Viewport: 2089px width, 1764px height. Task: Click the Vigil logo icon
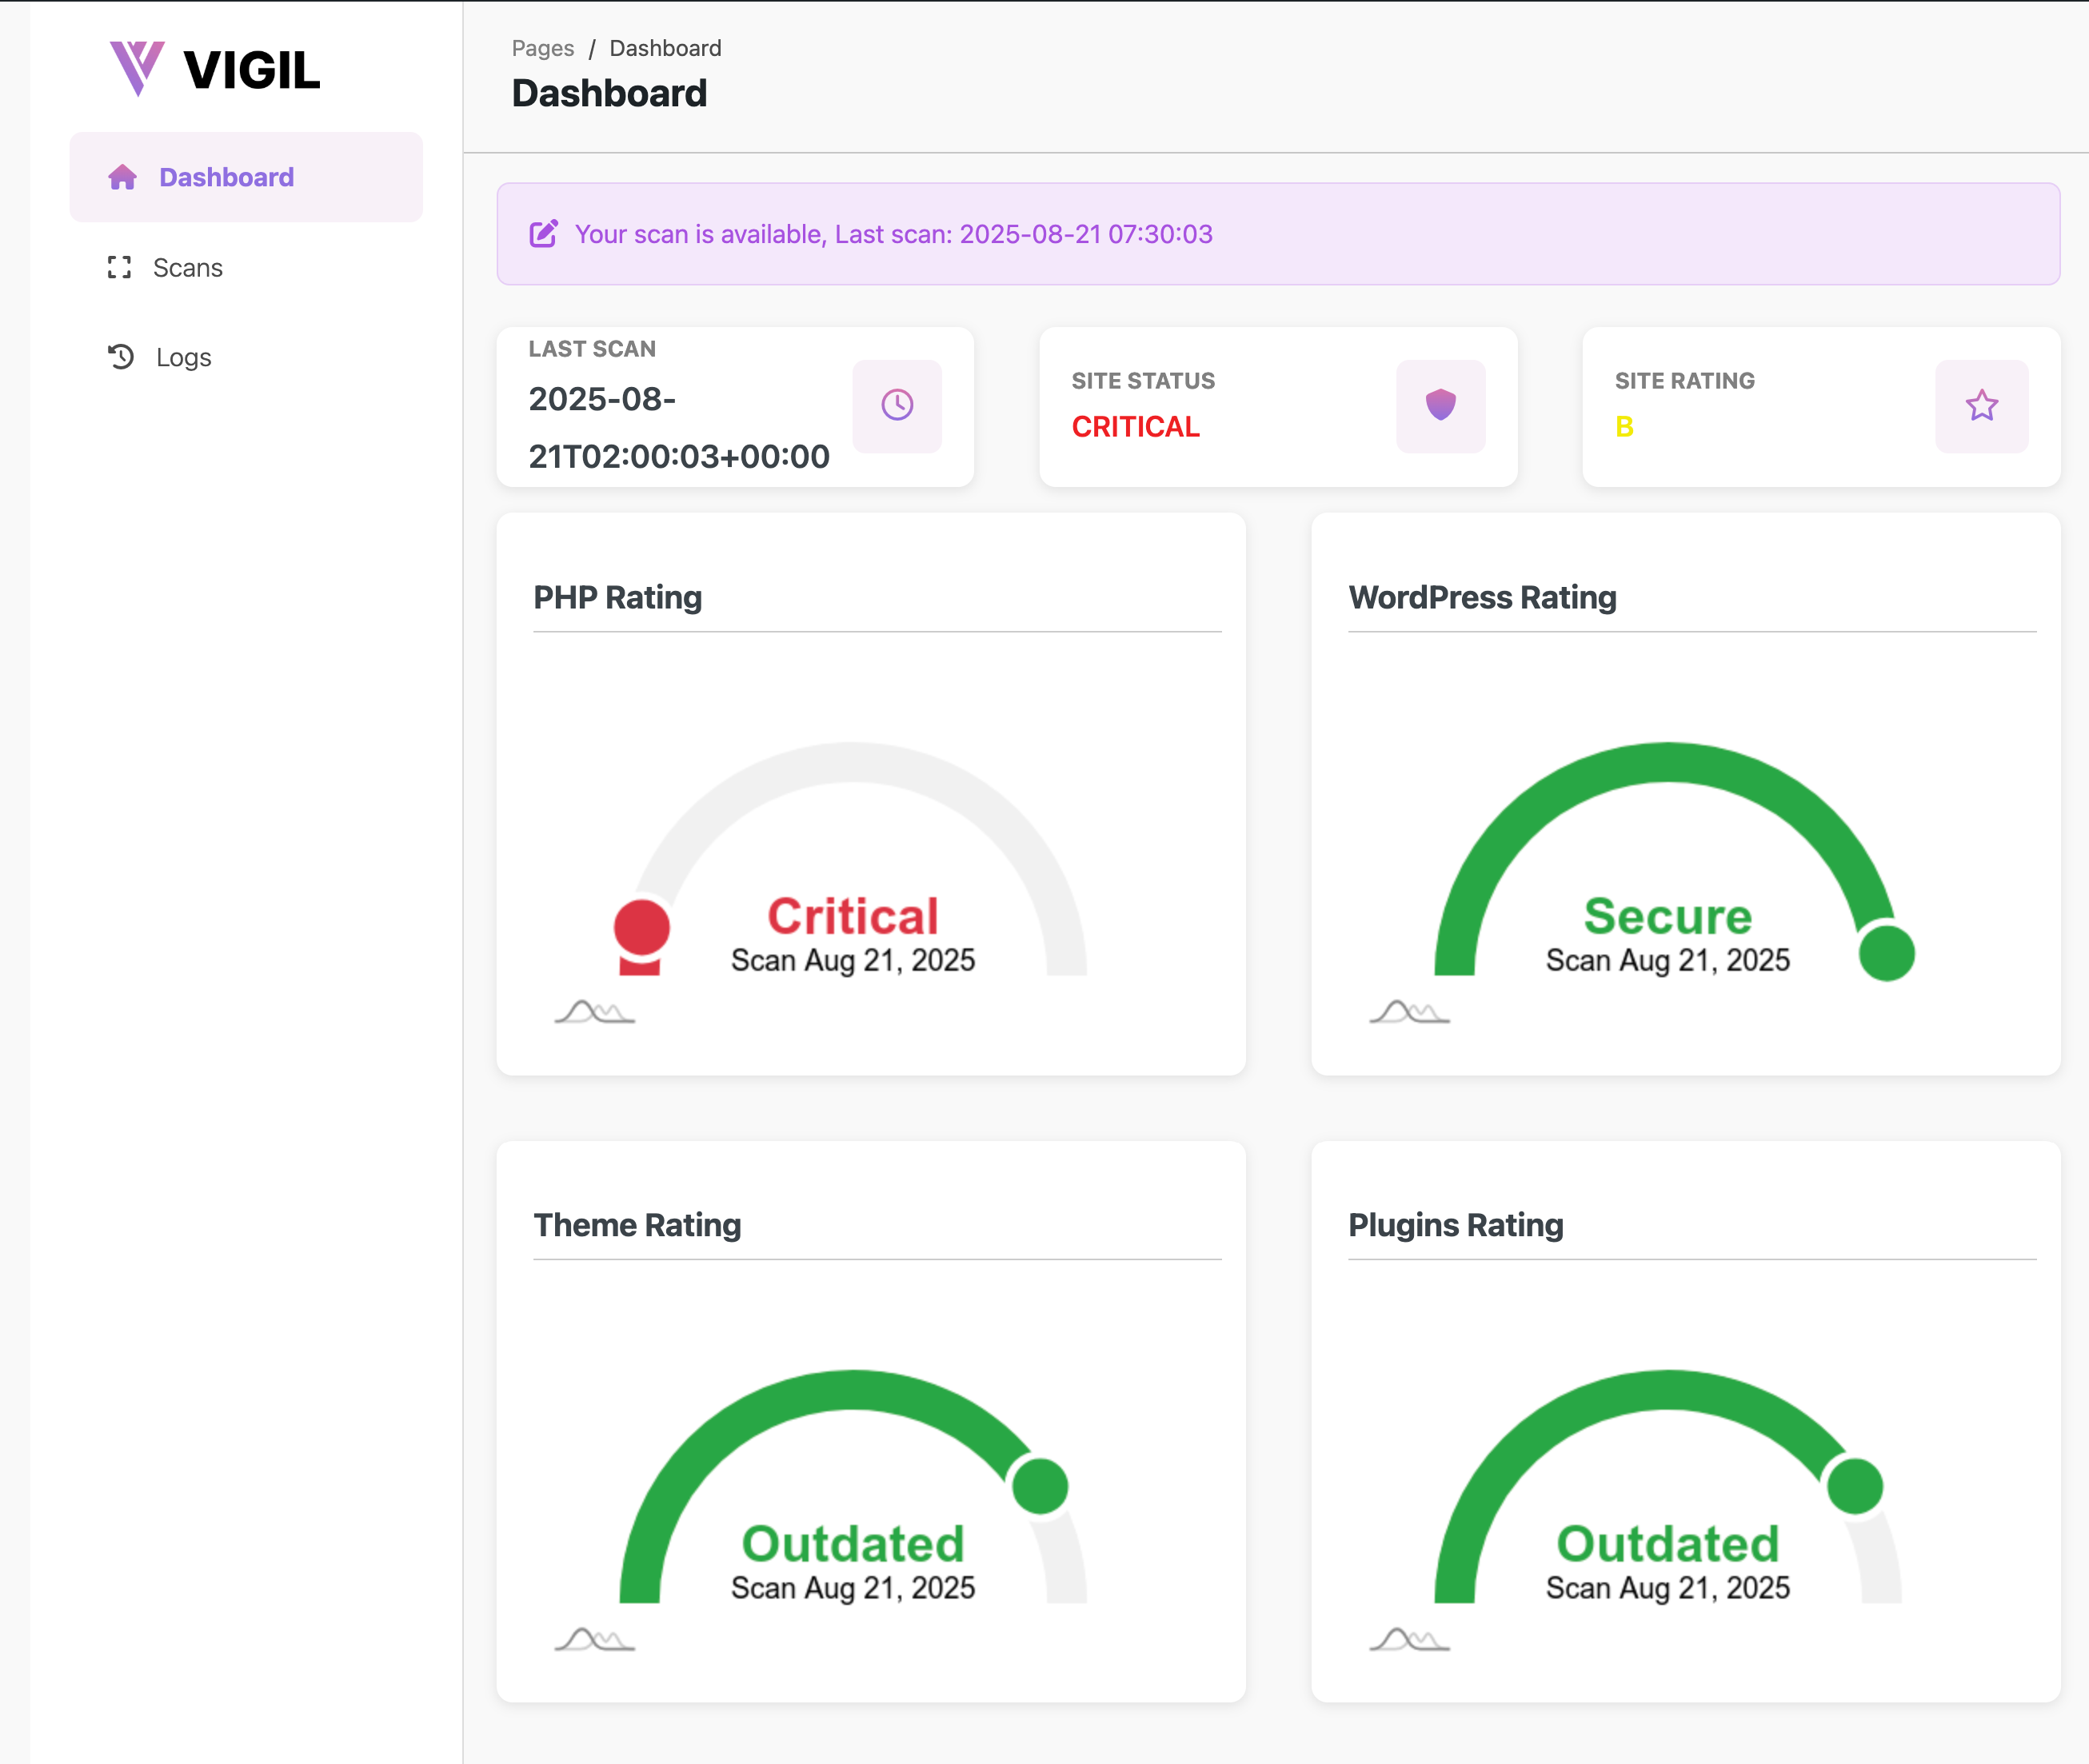pos(137,68)
